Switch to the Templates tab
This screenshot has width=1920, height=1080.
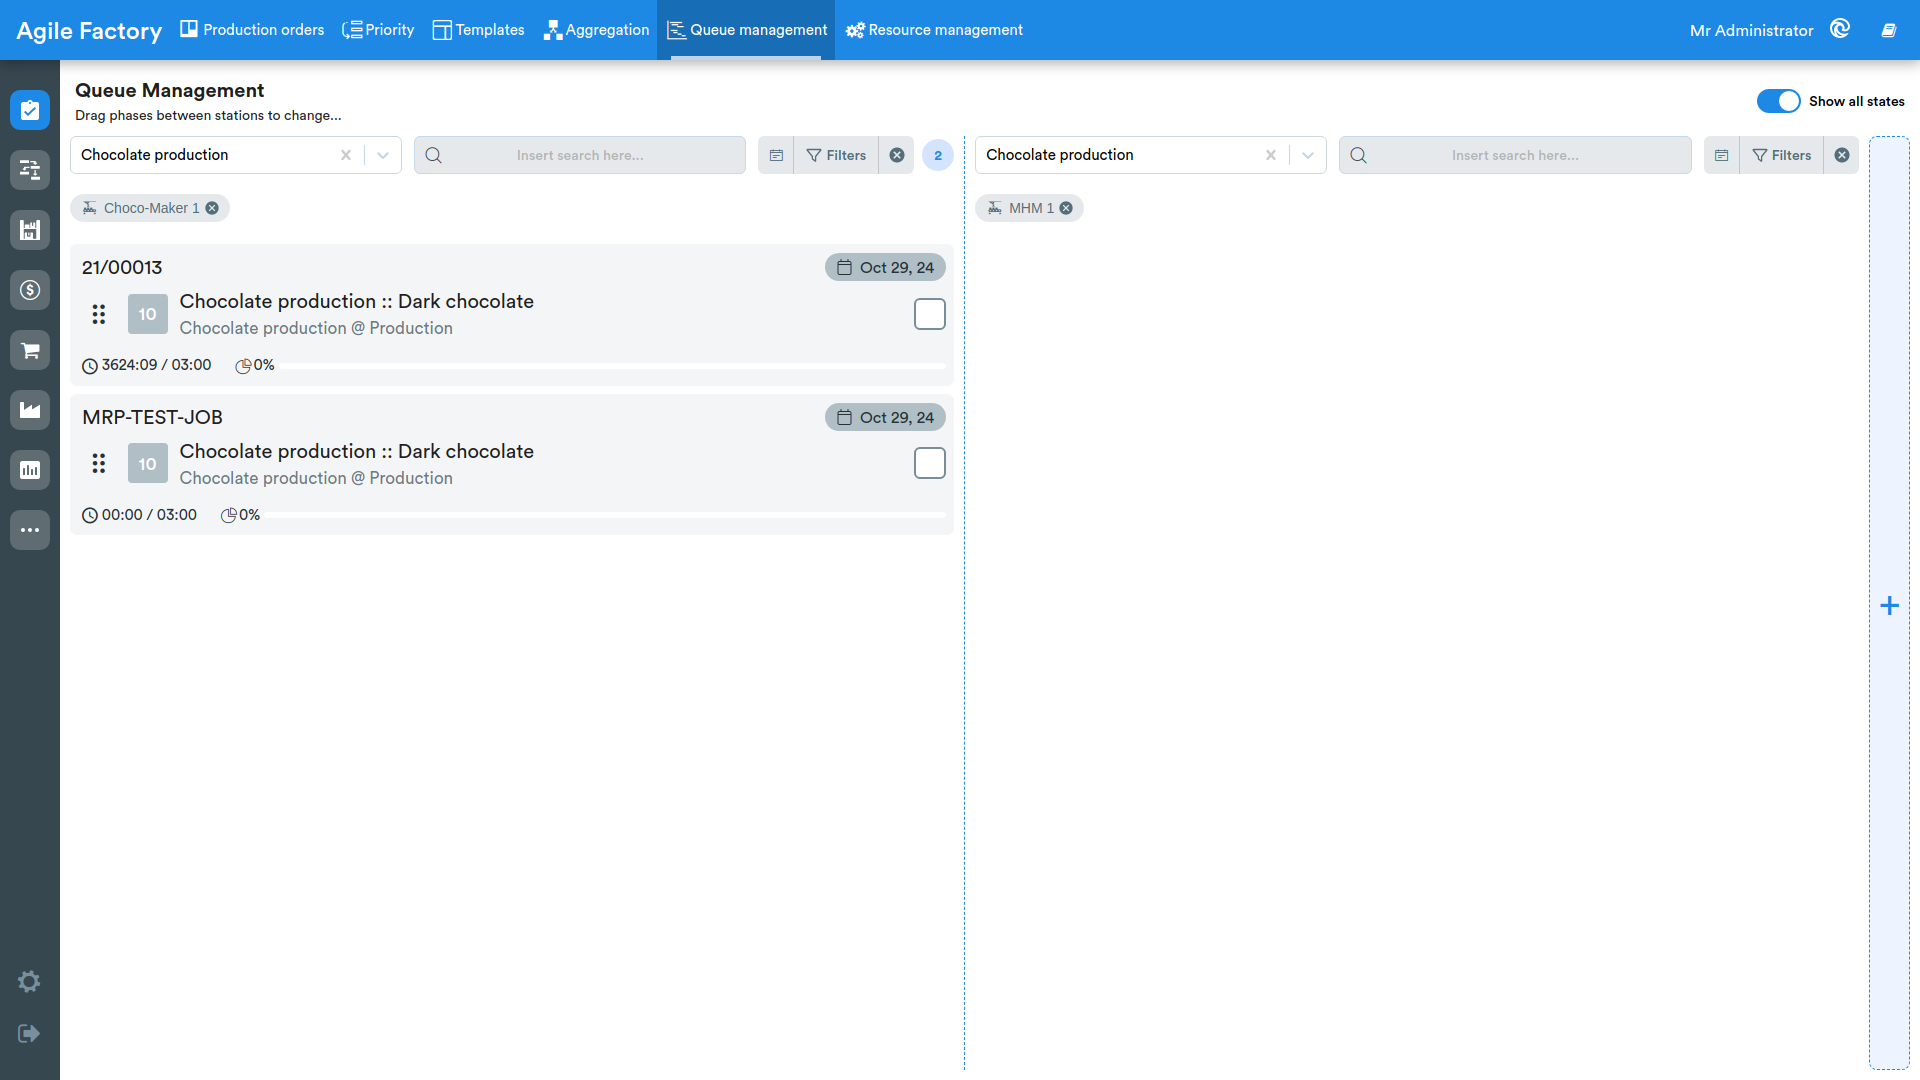tap(478, 30)
